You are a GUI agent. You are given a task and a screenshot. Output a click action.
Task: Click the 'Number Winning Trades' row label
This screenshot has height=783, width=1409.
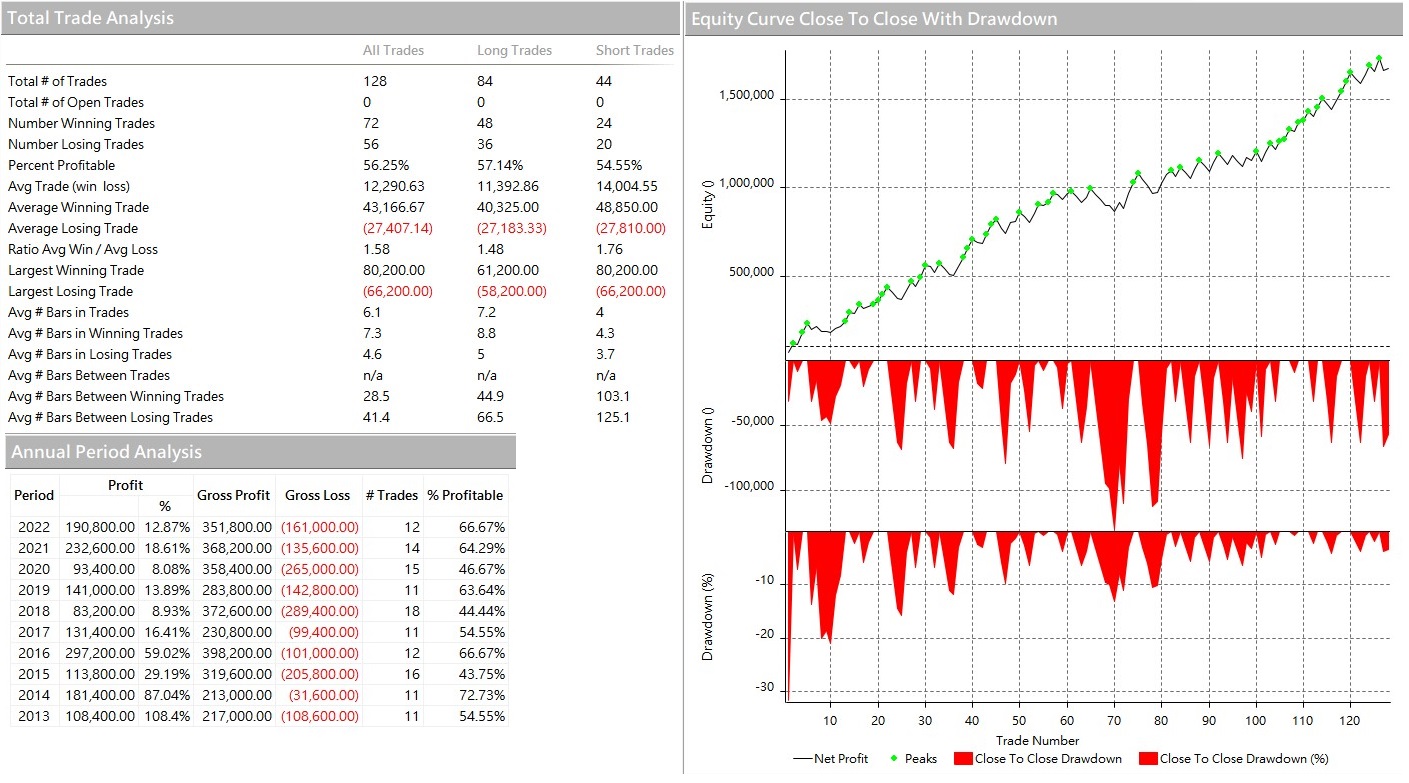pyautogui.click(x=81, y=124)
